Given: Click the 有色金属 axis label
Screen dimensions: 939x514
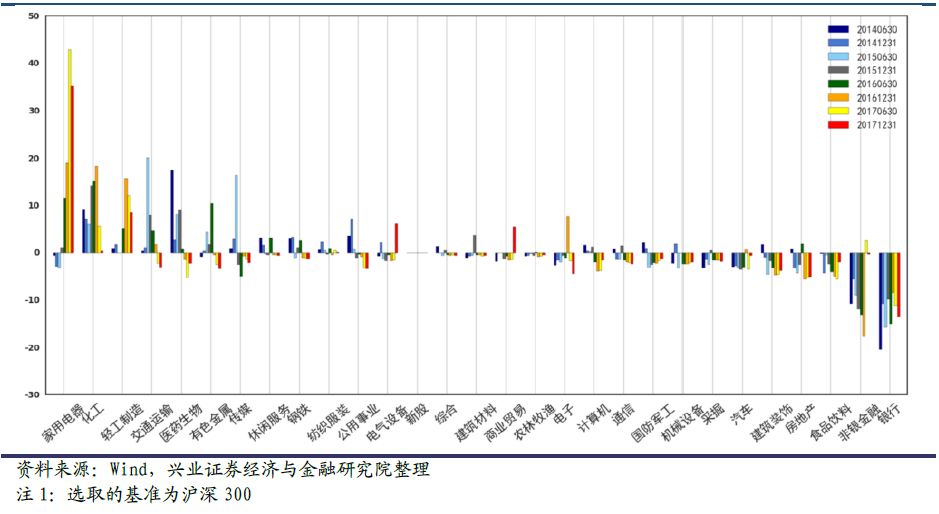Looking at the screenshot, I should (x=211, y=422).
